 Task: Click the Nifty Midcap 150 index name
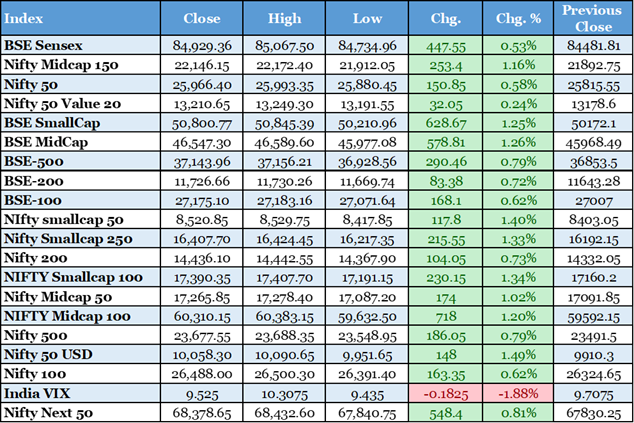tap(60, 64)
